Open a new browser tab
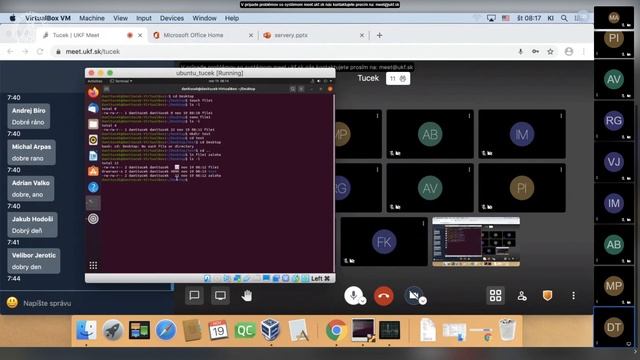 [x=379, y=36]
